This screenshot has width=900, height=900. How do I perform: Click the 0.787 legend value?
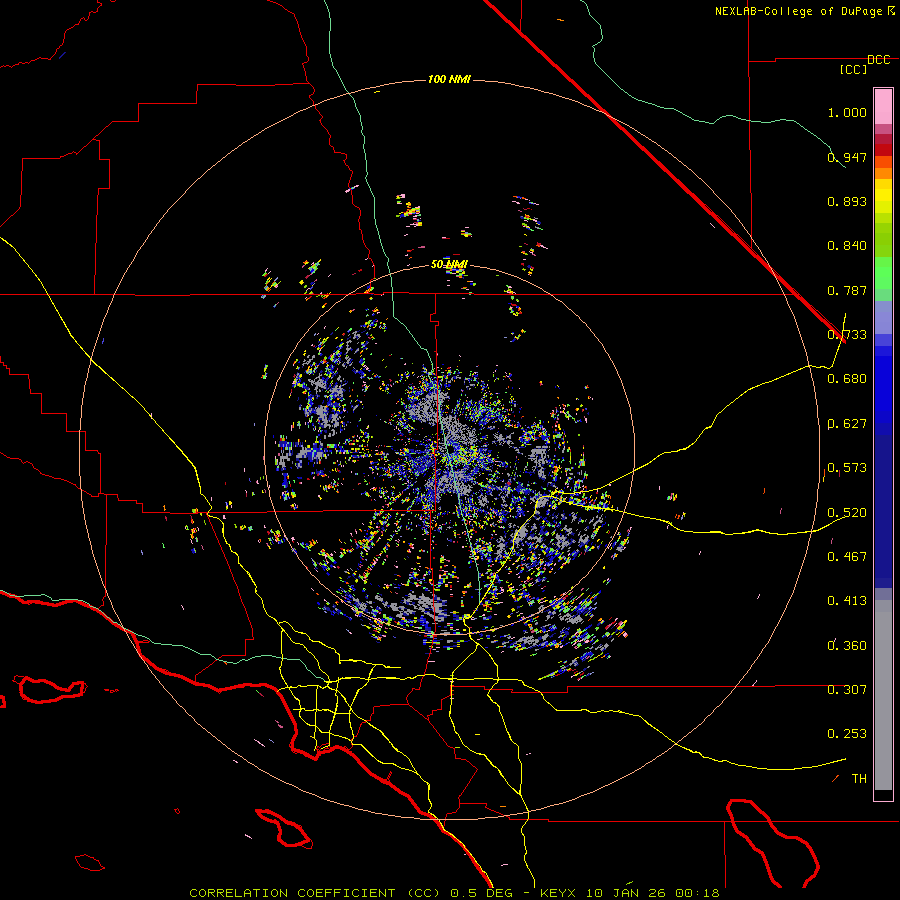click(x=847, y=290)
